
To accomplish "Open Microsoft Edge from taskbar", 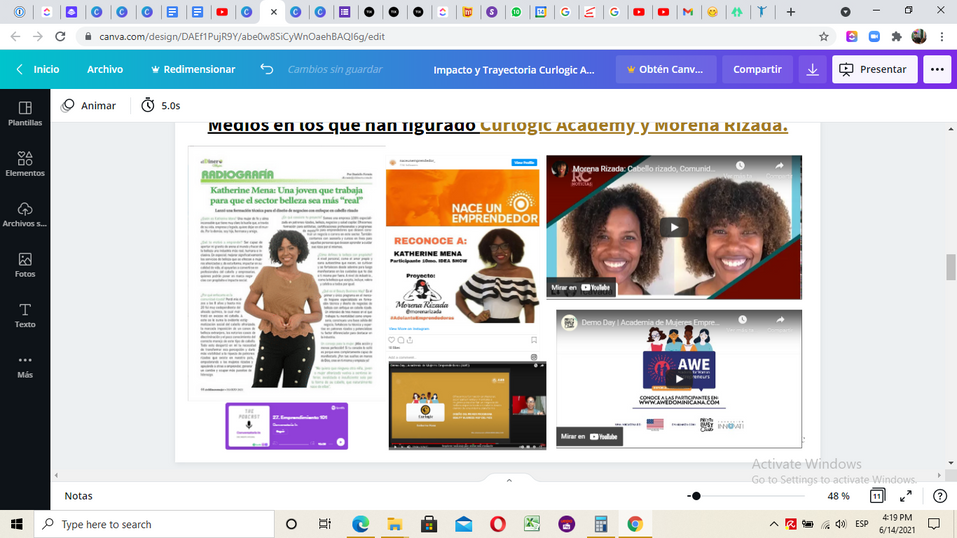I will pyautogui.click(x=360, y=524).
